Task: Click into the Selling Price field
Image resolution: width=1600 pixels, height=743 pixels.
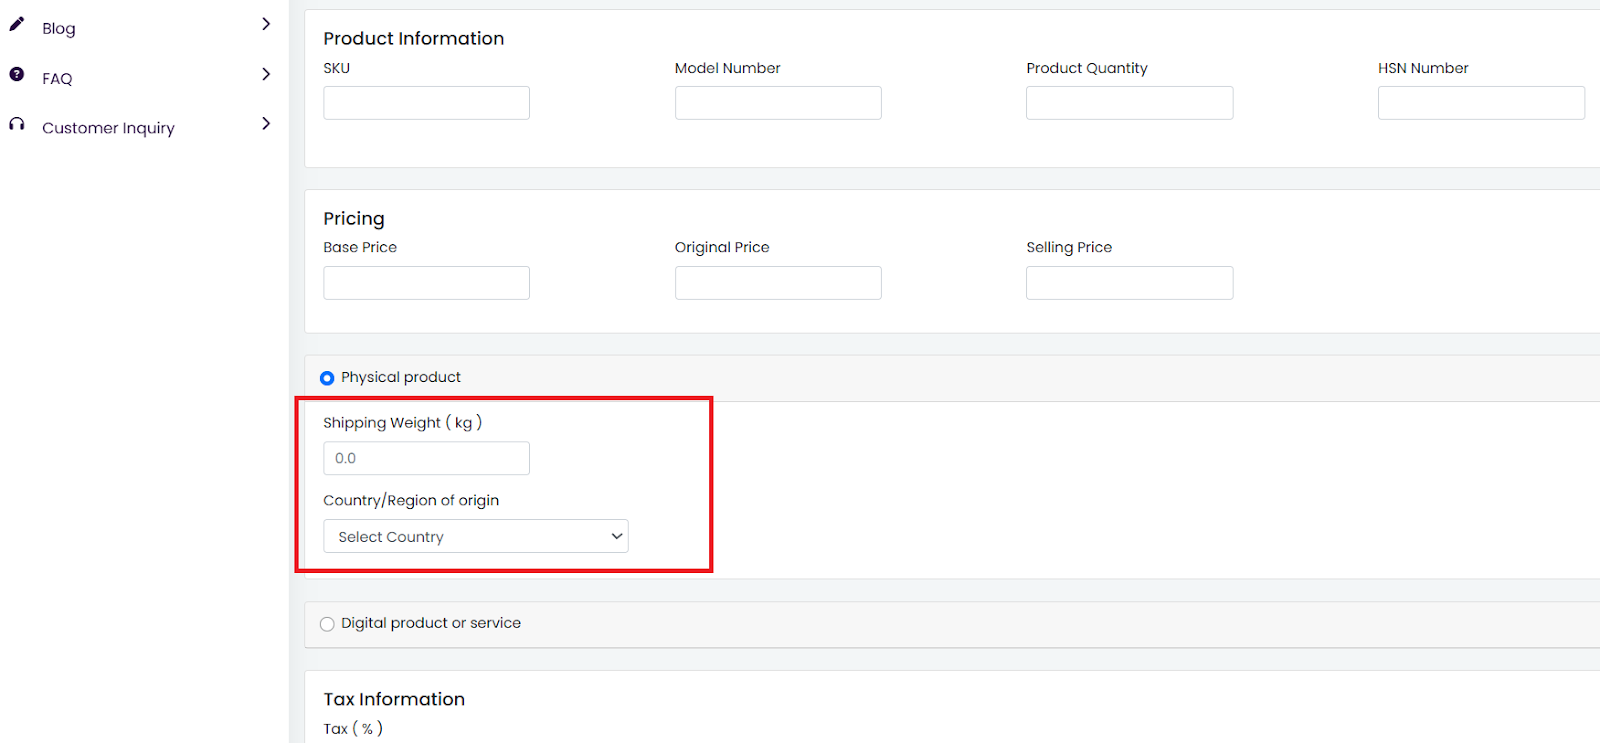Action: point(1129,283)
